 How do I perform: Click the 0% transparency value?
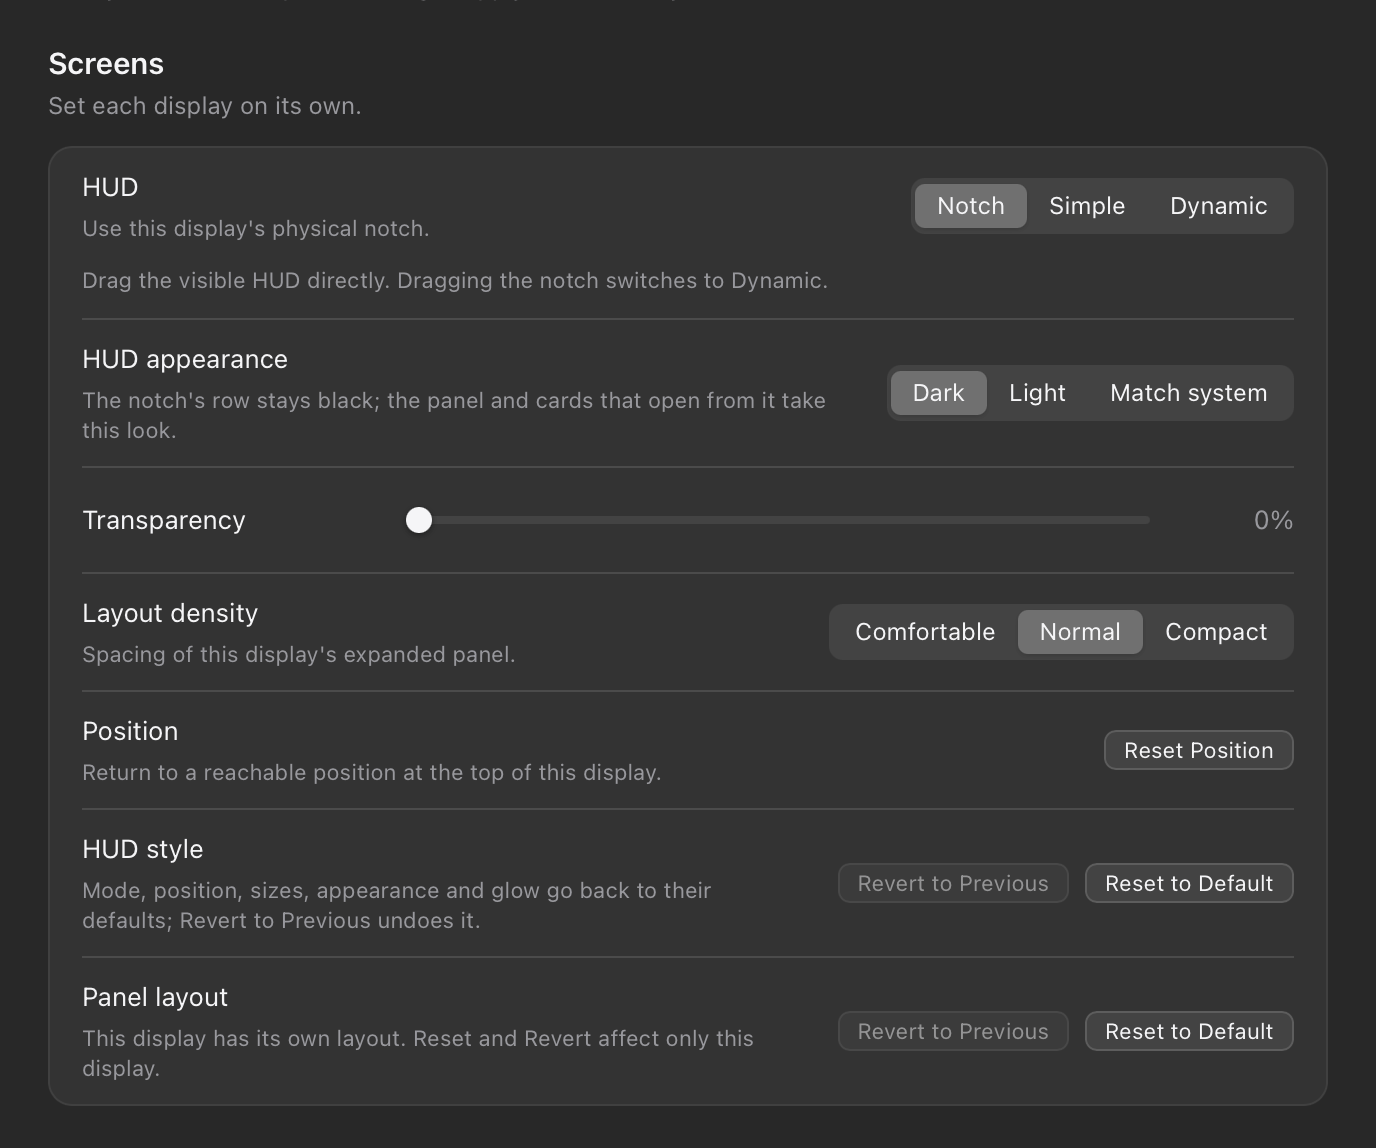click(1273, 520)
